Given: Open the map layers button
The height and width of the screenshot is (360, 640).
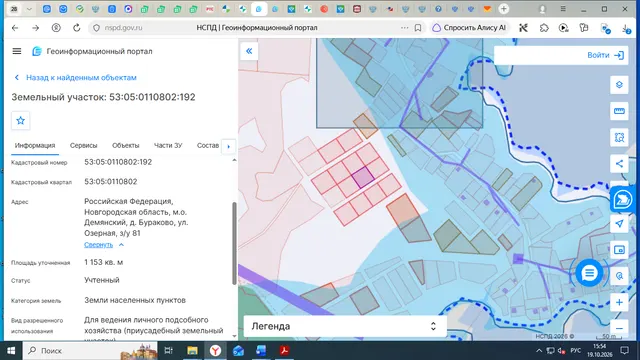Looking at the screenshot, I should 619,84.
